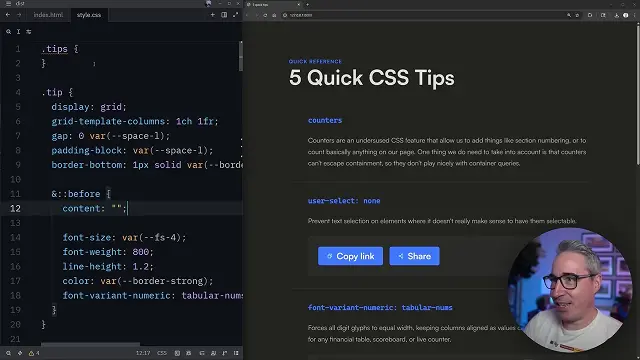Switch to the index.html tab
This screenshot has width=640, height=360.
[x=48, y=15]
